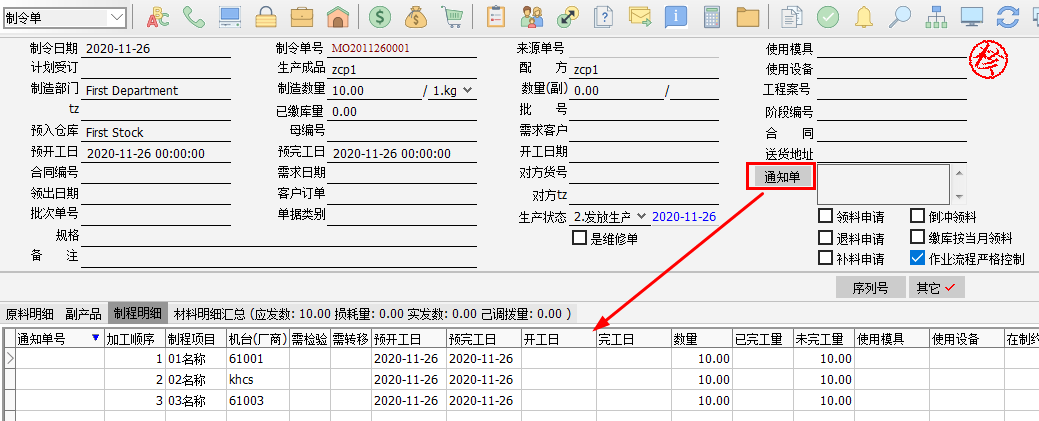Enable the 是维修单 checkbox
This screenshot has height=421, width=1039.
click(579, 239)
